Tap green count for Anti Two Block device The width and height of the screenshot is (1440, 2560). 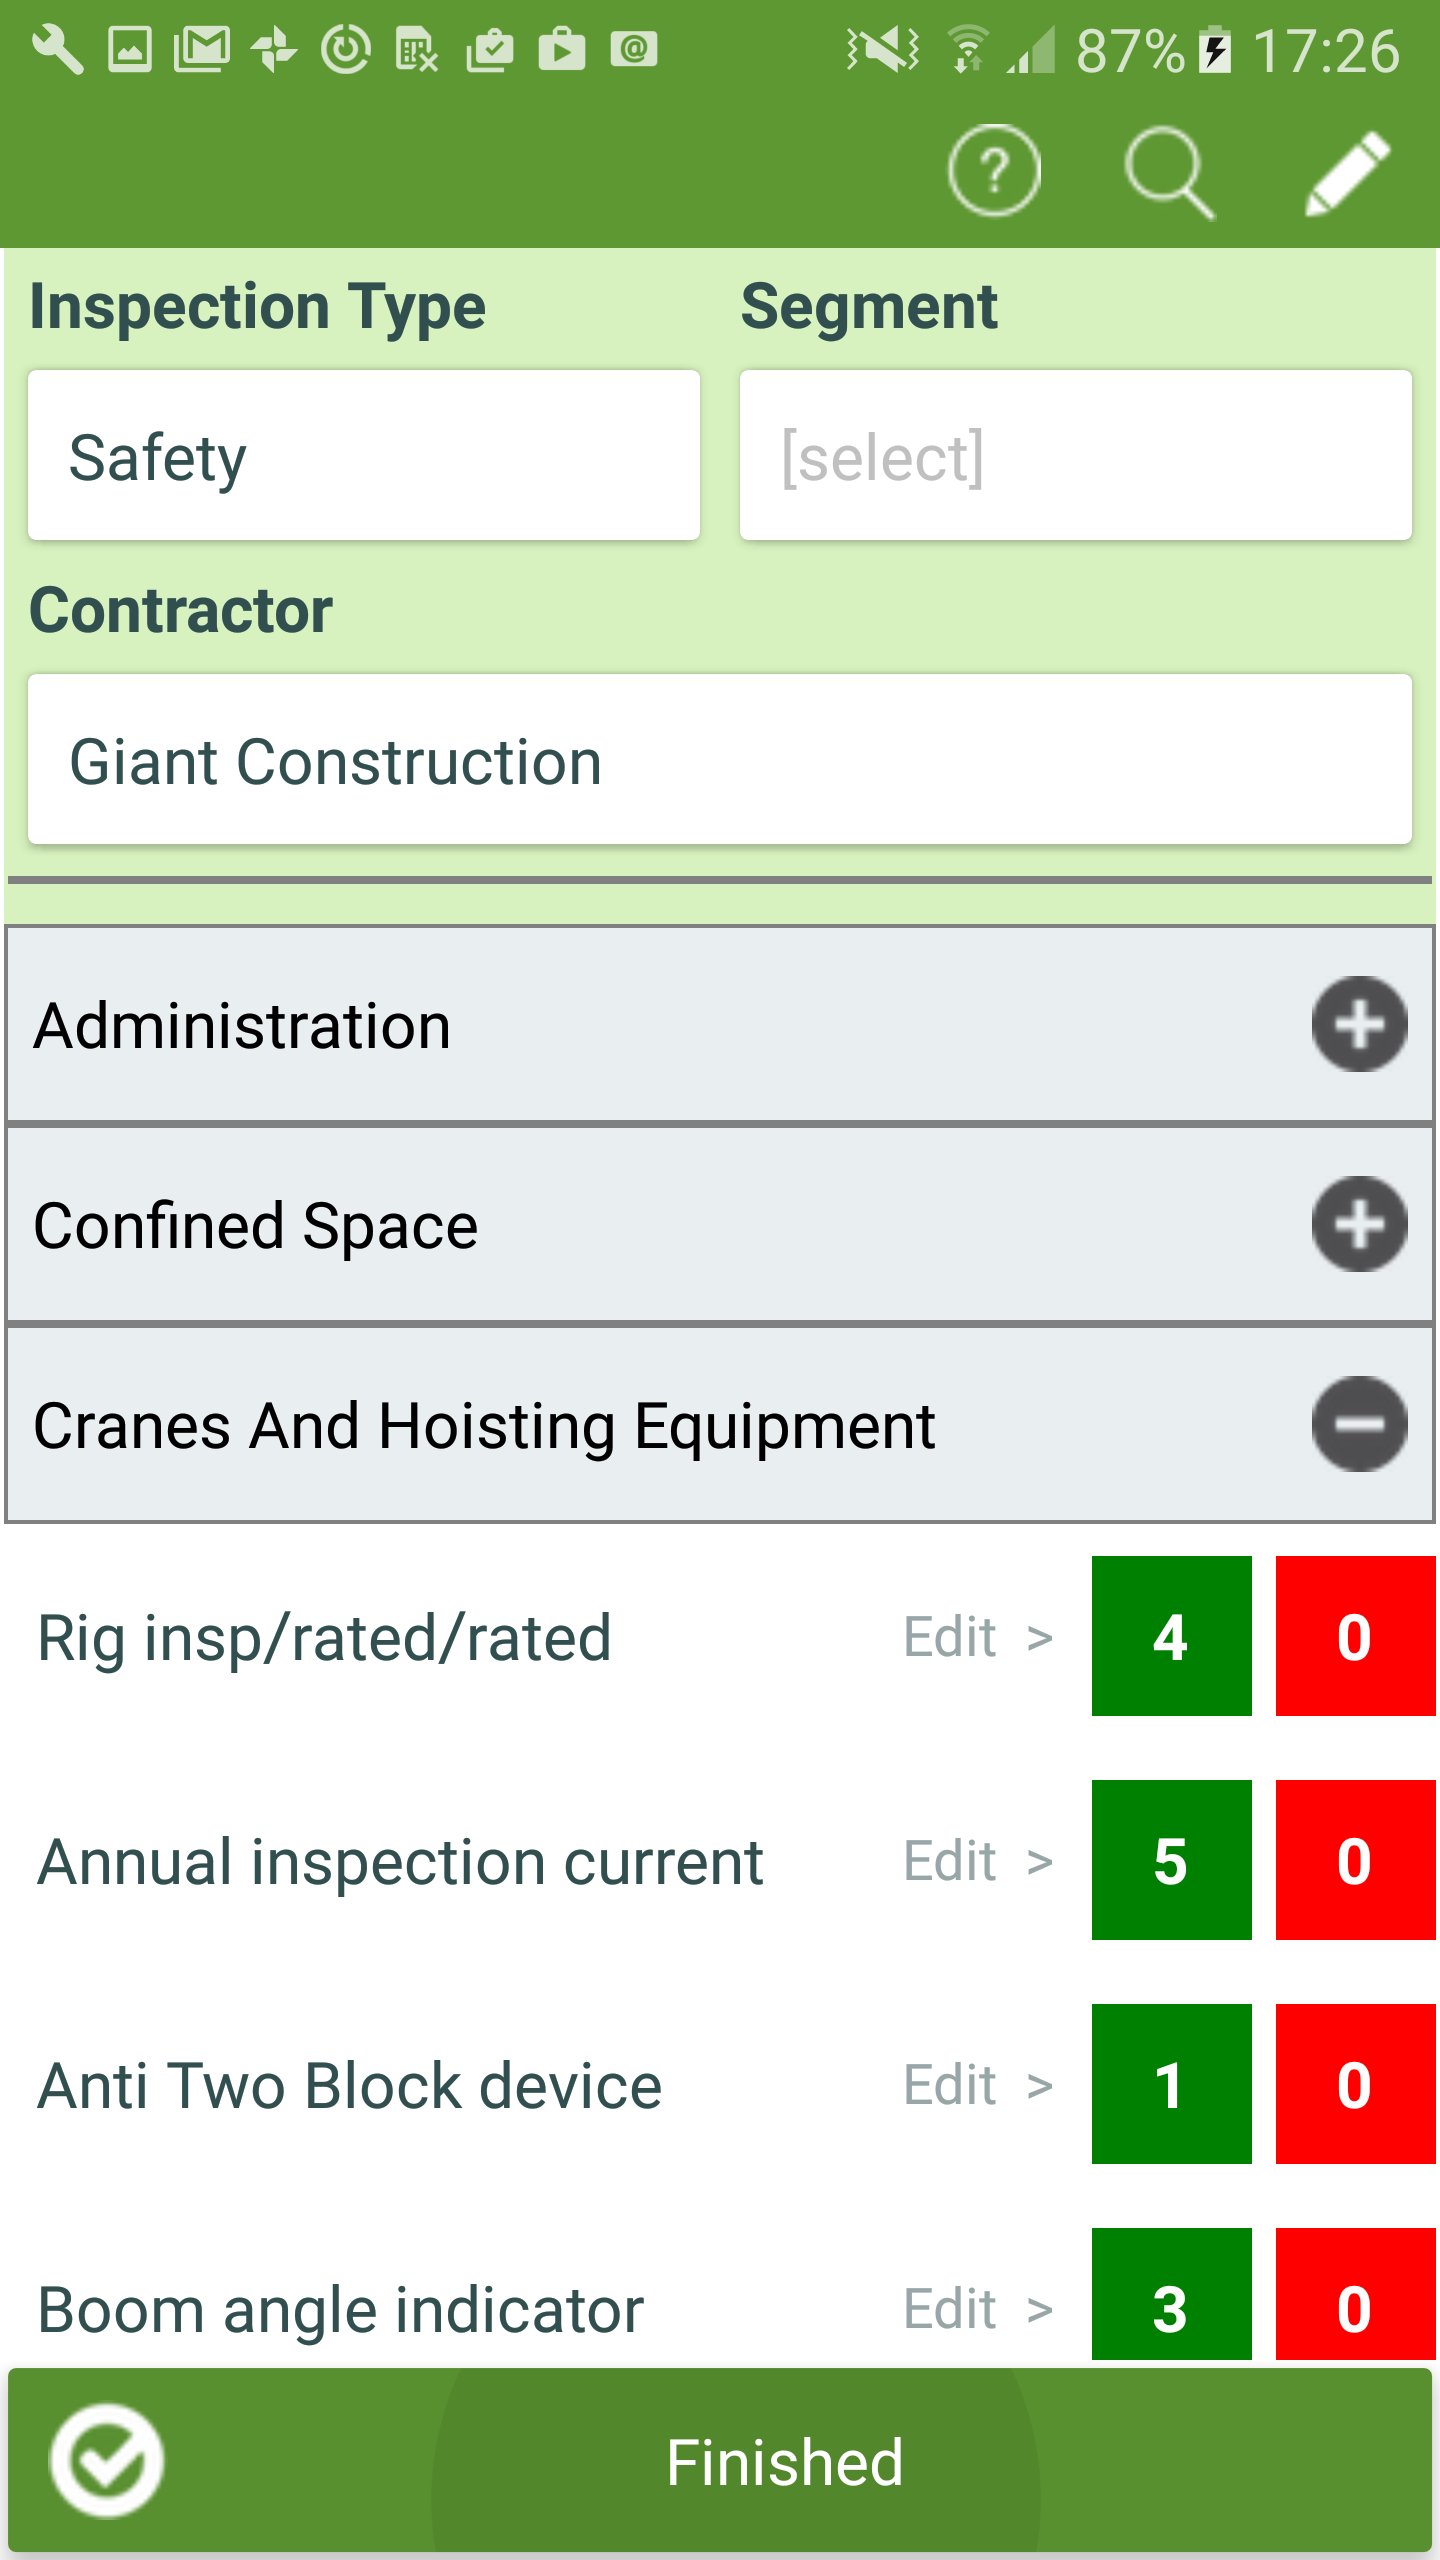tap(1171, 2085)
